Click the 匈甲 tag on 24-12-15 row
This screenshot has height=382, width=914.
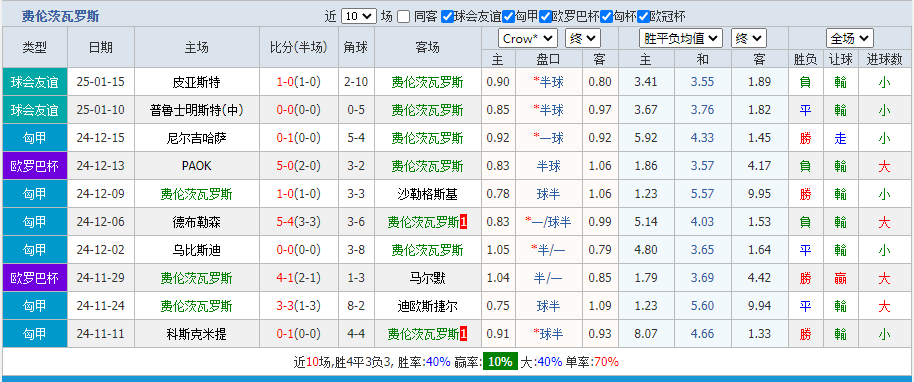[35, 138]
